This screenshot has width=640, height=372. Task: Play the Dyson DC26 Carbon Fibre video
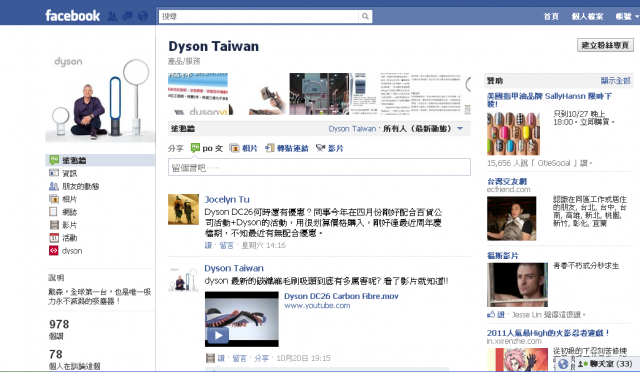[x=242, y=319]
